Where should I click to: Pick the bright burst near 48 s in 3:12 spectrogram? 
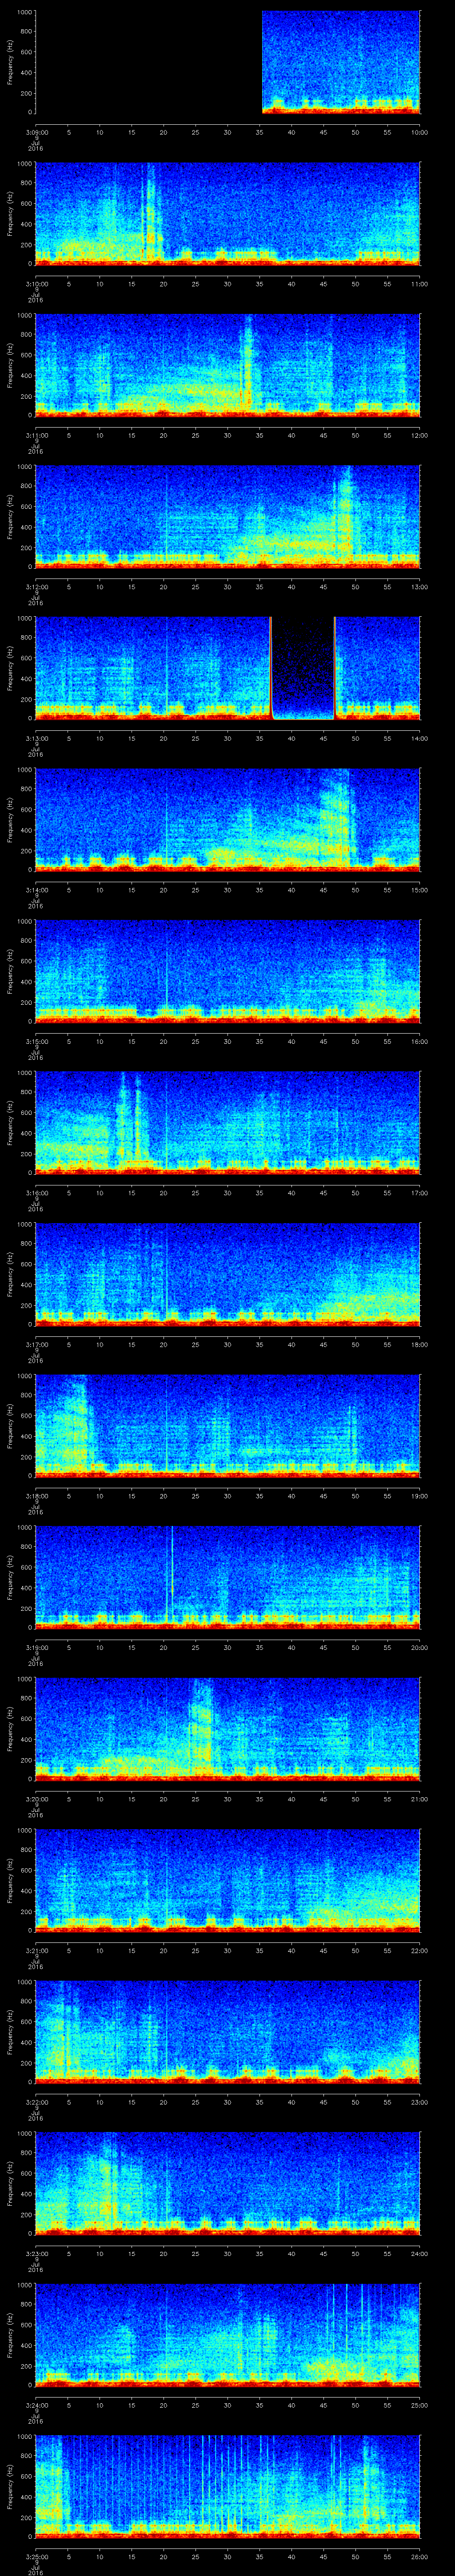pyautogui.click(x=345, y=515)
